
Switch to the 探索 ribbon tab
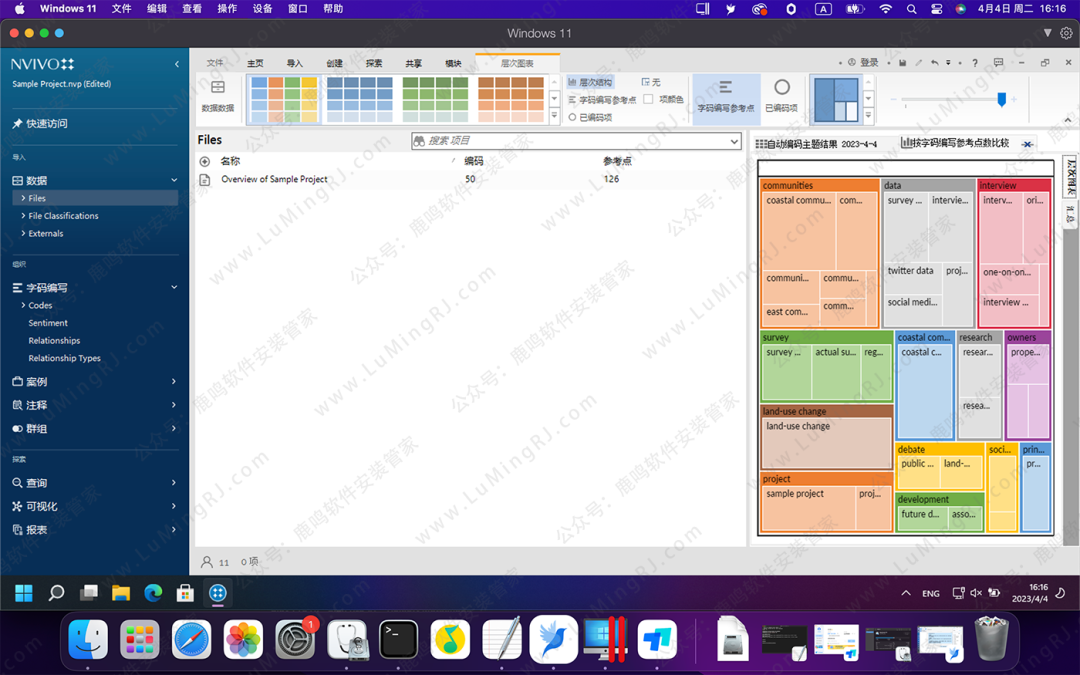click(374, 63)
